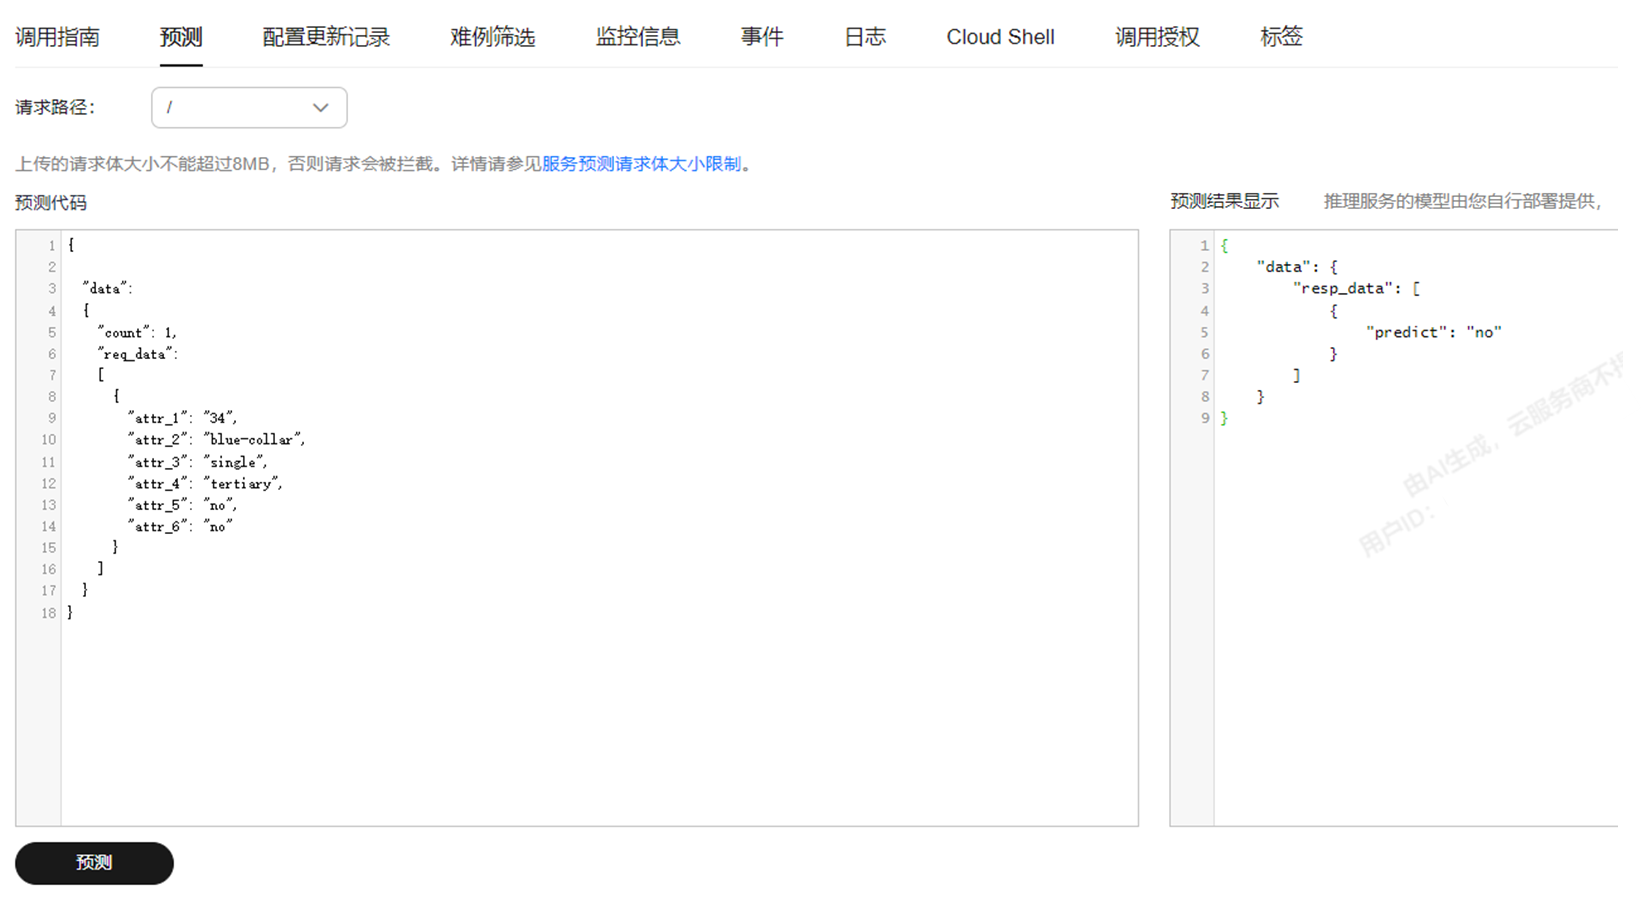Click the "count": 1 line
Image resolution: width=1642 pixels, height=900 pixels.
137,332
